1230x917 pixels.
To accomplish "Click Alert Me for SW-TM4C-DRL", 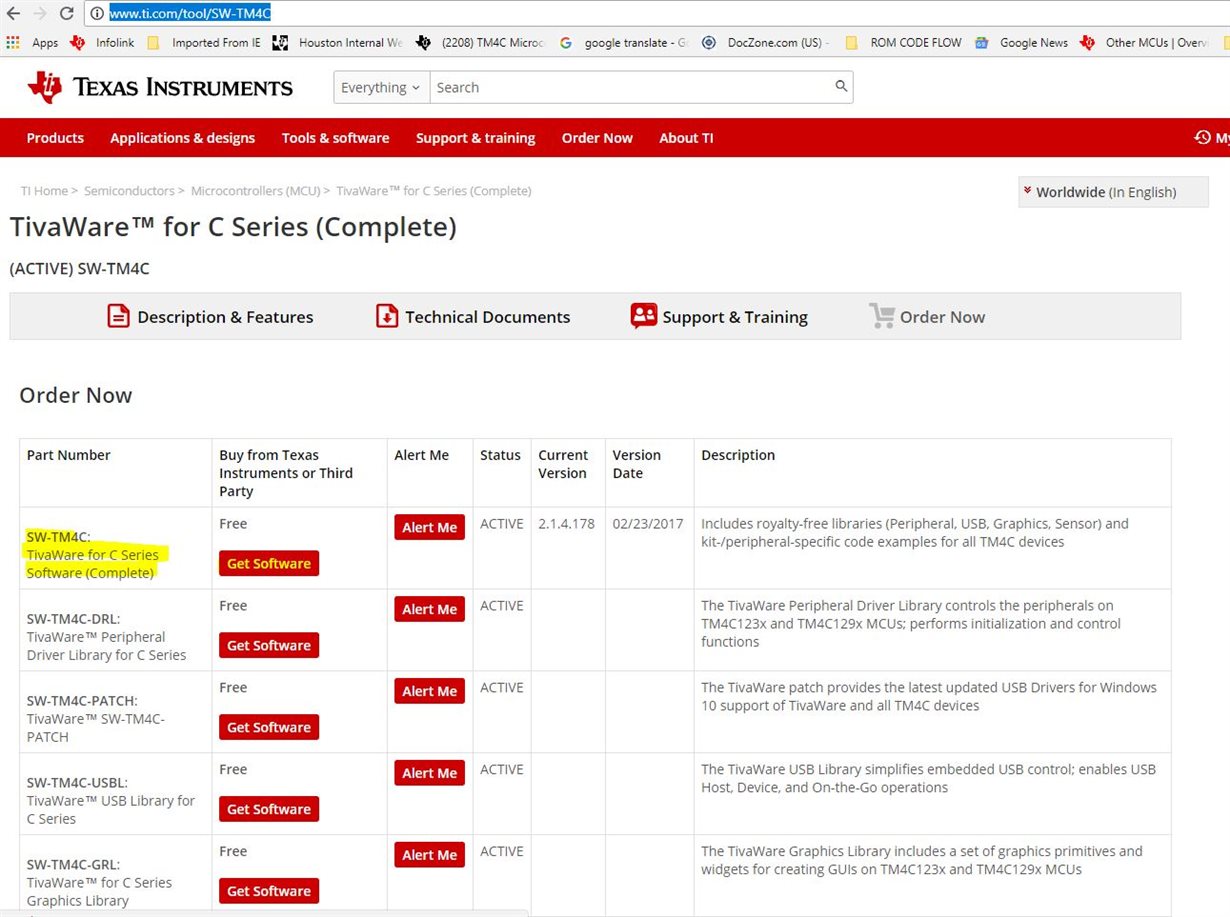I will coord(430,610).
